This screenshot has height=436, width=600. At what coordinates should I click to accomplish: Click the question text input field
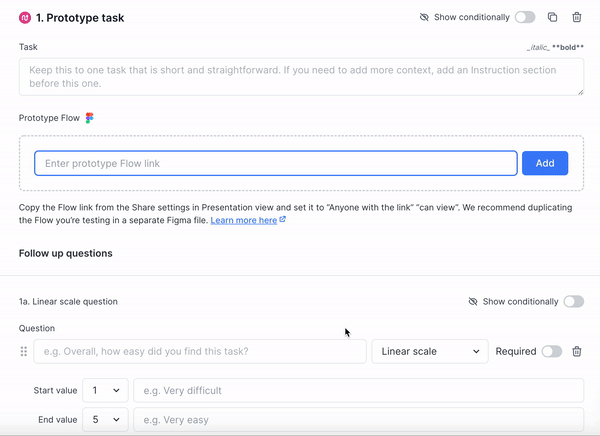(x=200, y=352)
